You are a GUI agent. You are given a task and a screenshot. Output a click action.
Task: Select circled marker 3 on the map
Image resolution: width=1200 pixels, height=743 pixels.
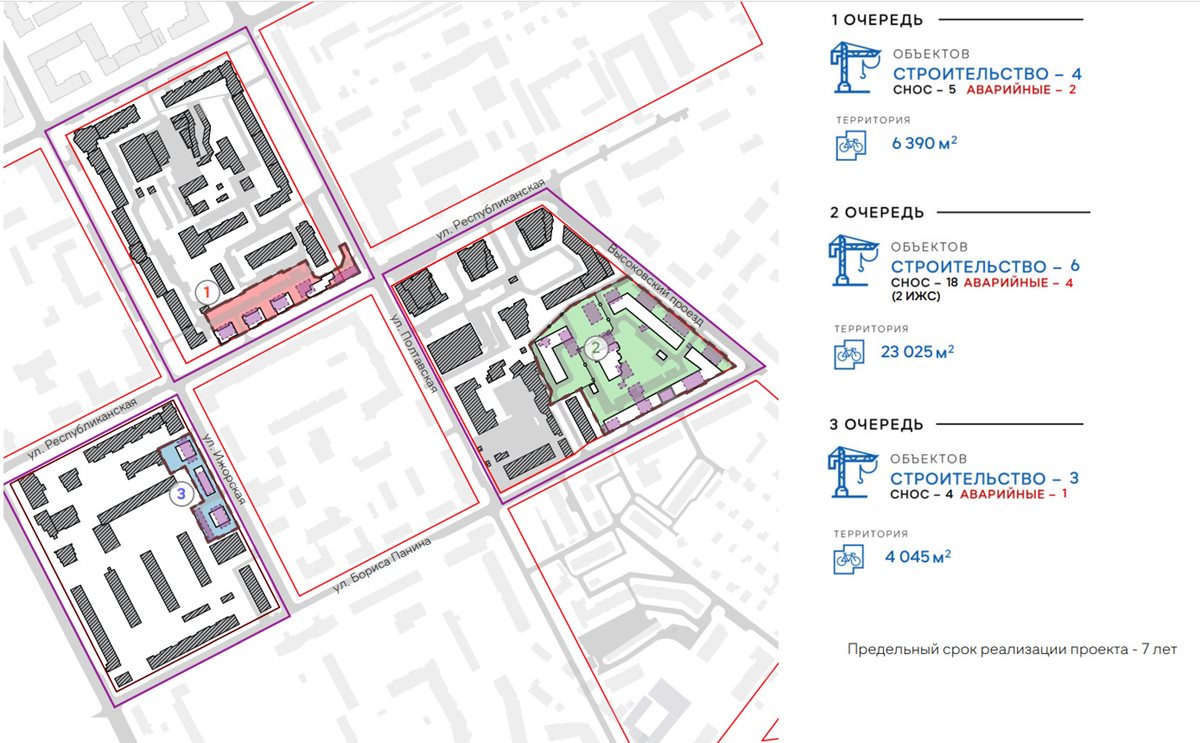point(180,492)
